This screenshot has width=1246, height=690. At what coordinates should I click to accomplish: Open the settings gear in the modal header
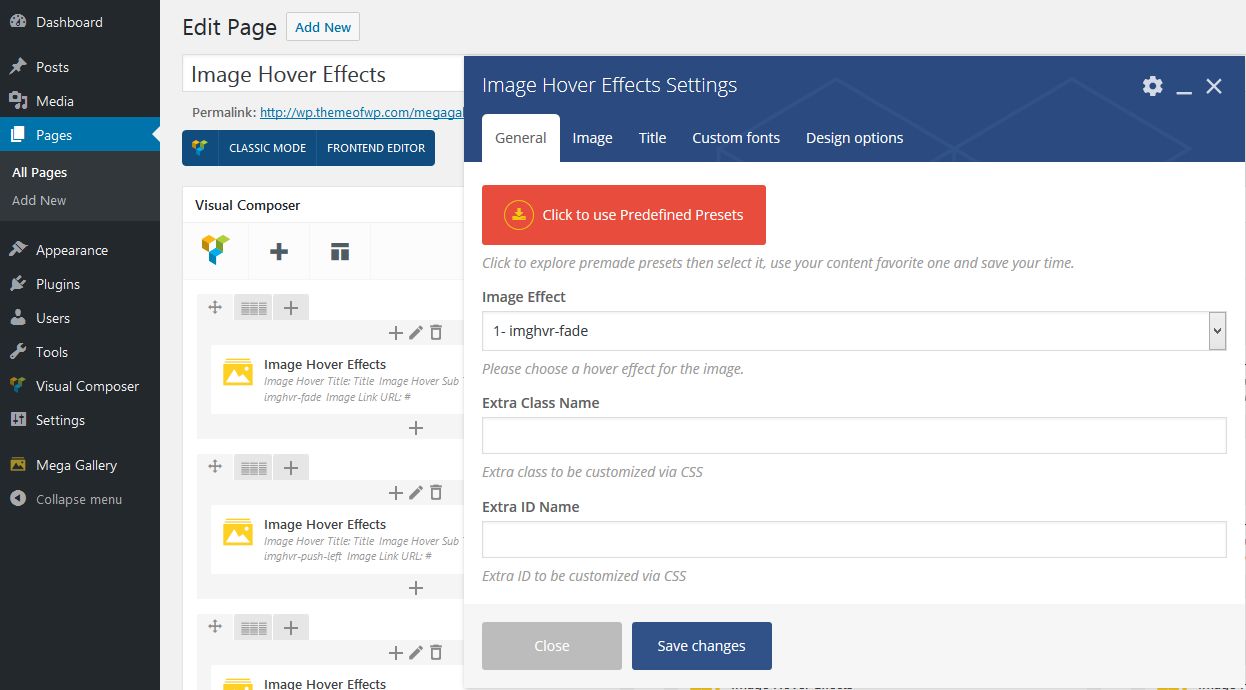tap(1153, 86)
